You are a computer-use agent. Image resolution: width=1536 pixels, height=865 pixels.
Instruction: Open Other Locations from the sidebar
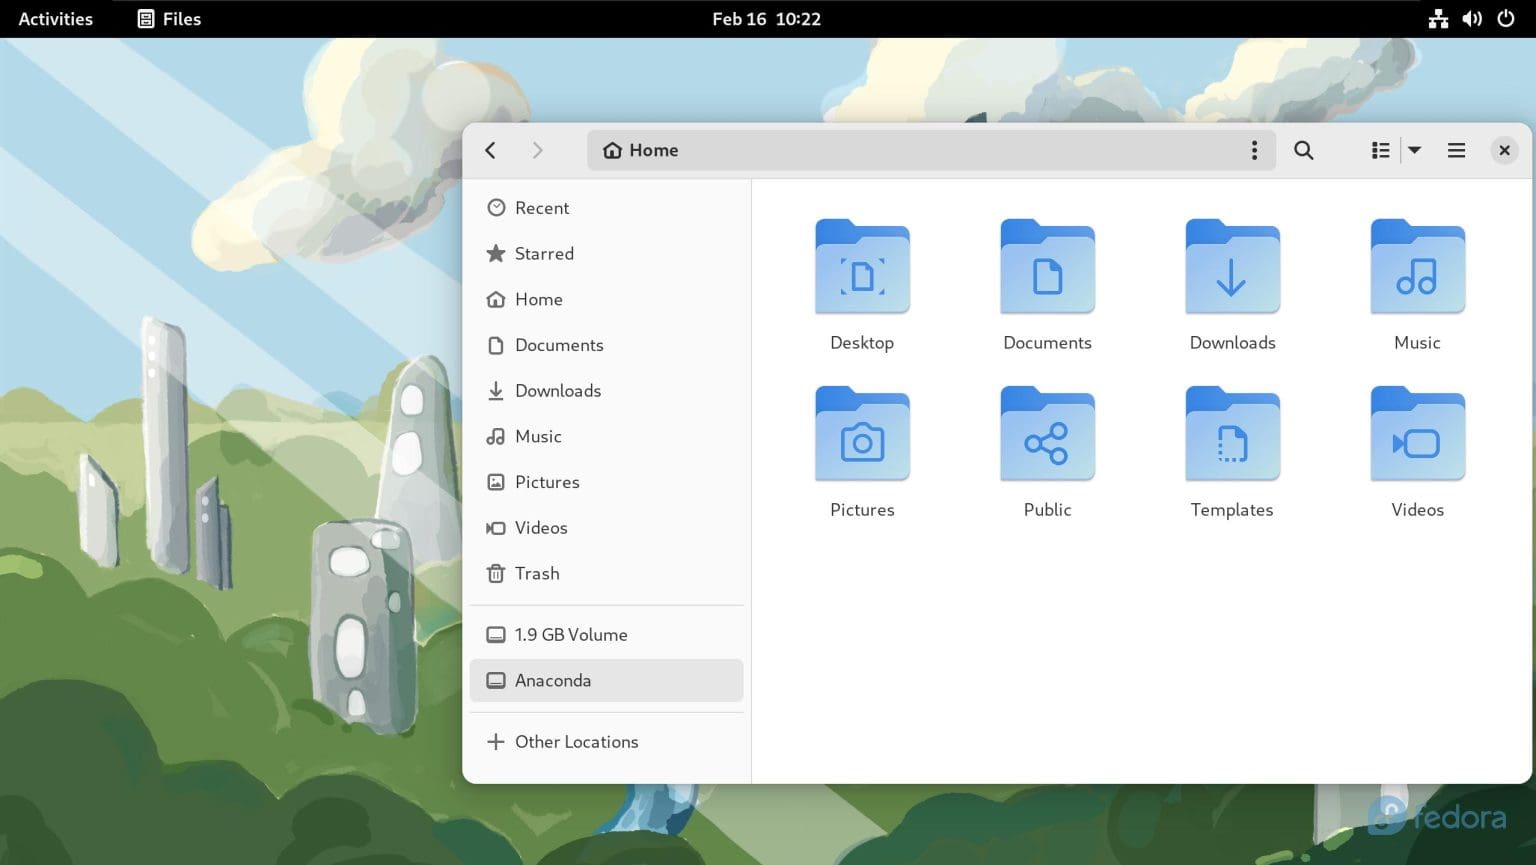577,742
